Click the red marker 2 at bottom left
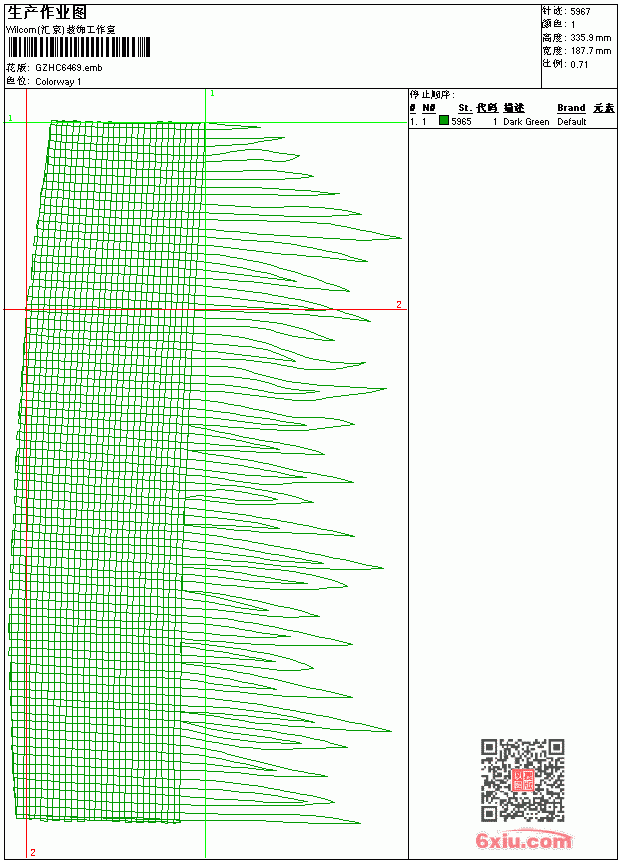The width and height of the screenshot is (620, 860). tap(33, 852)
